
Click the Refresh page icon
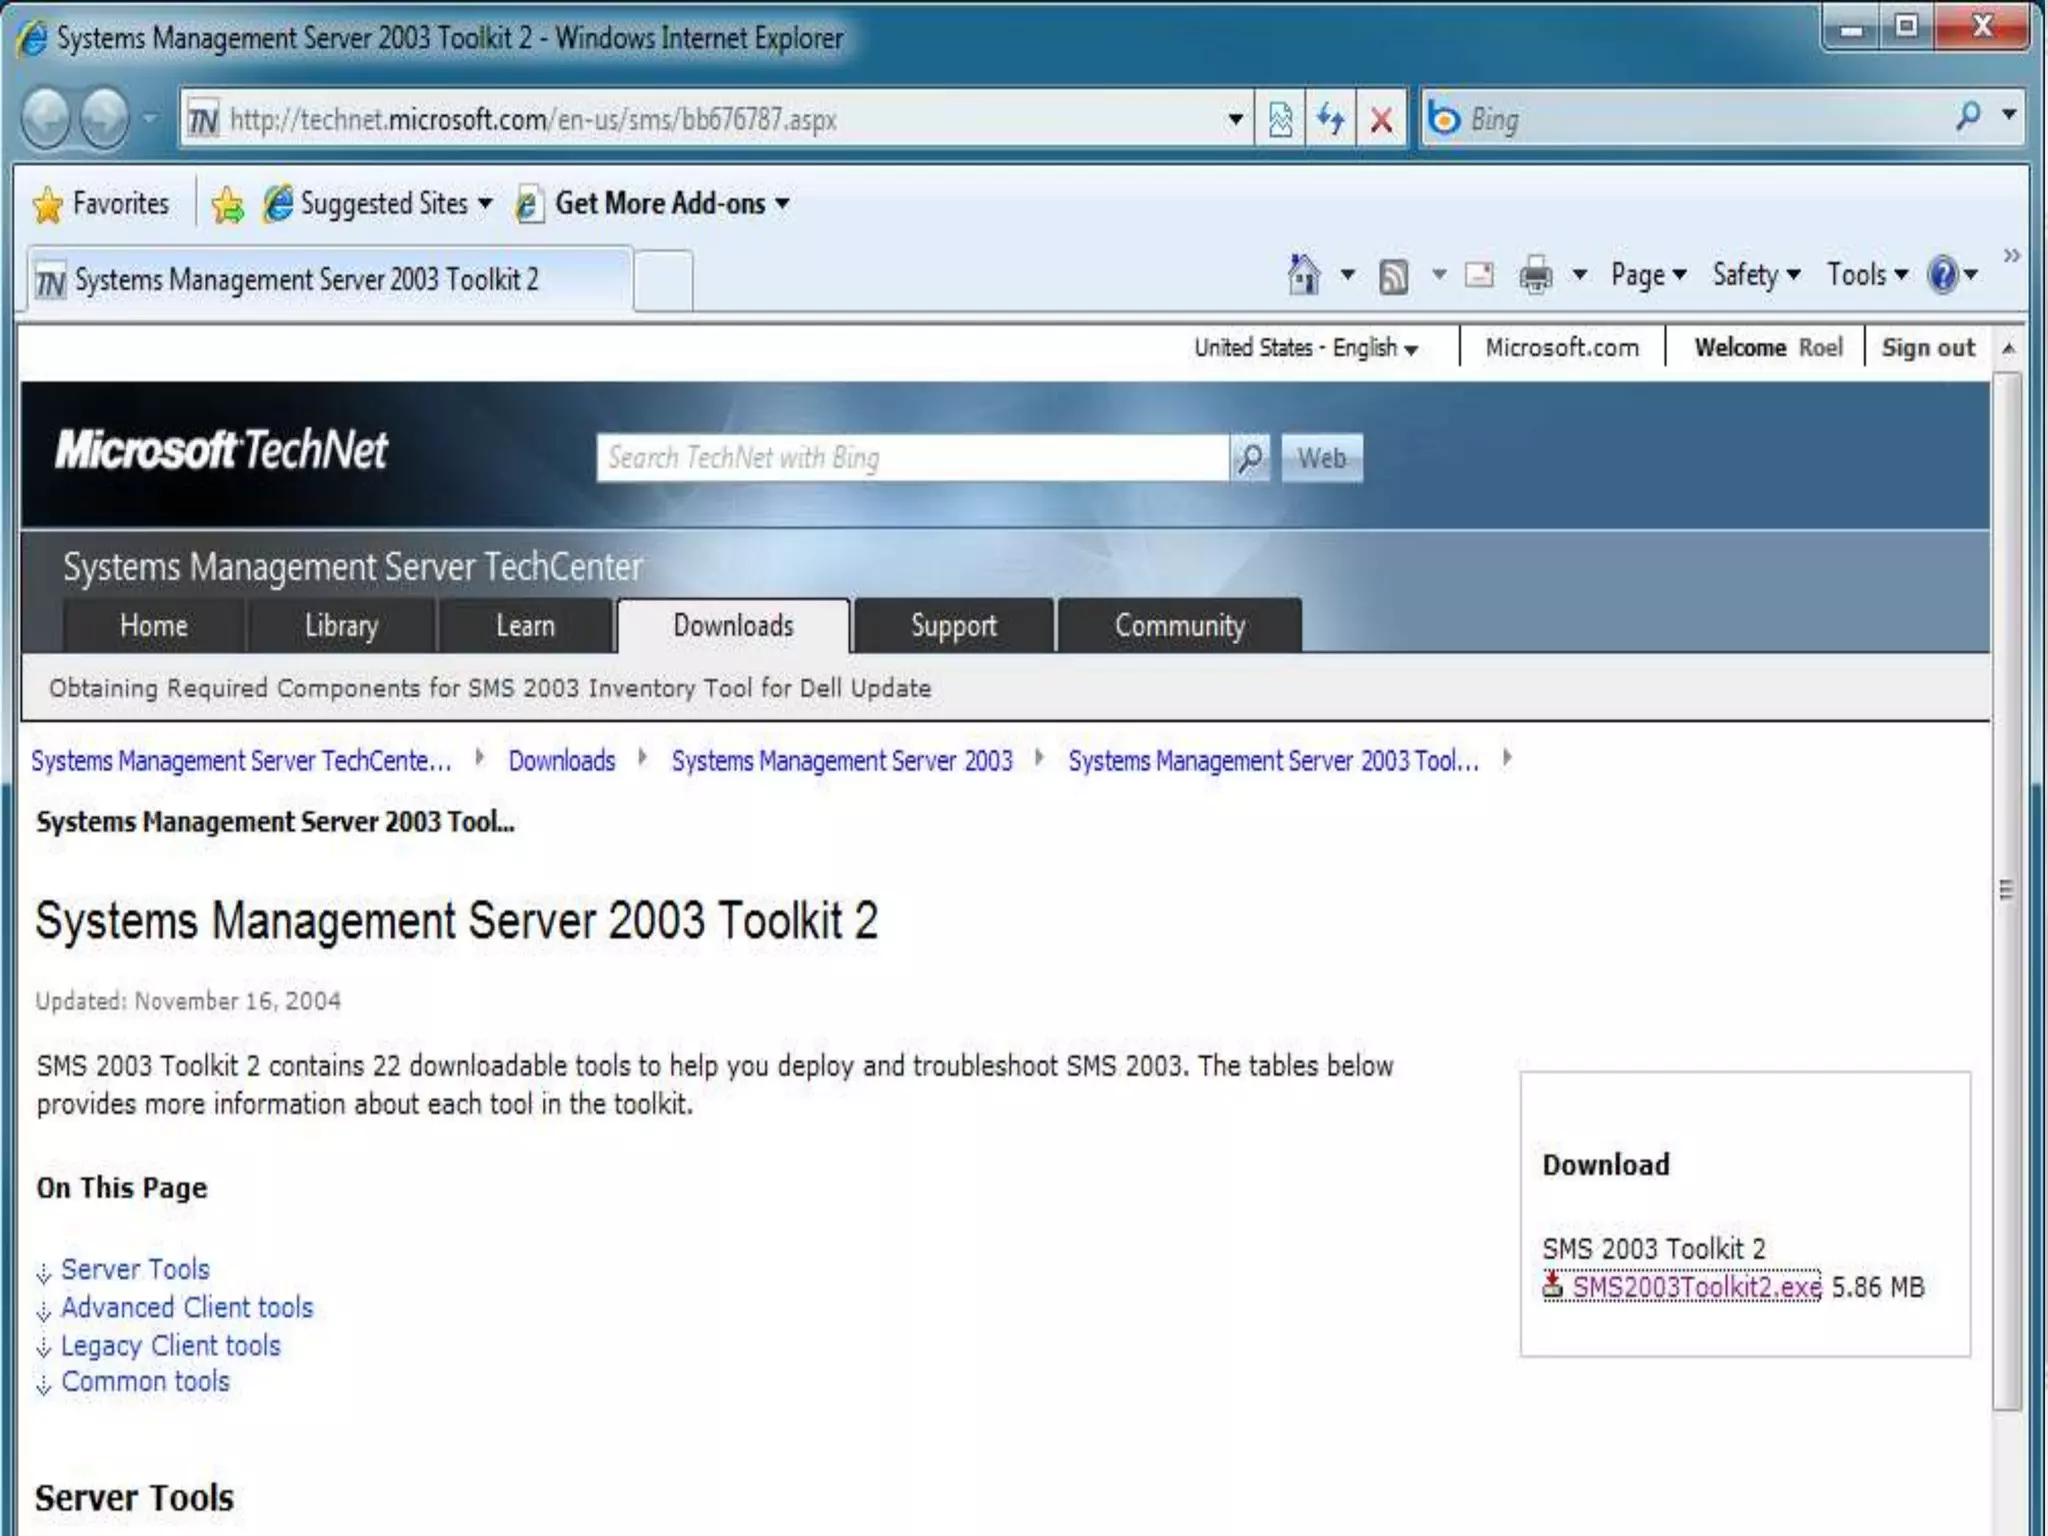pyautogui.click(x=1331, y=119)
